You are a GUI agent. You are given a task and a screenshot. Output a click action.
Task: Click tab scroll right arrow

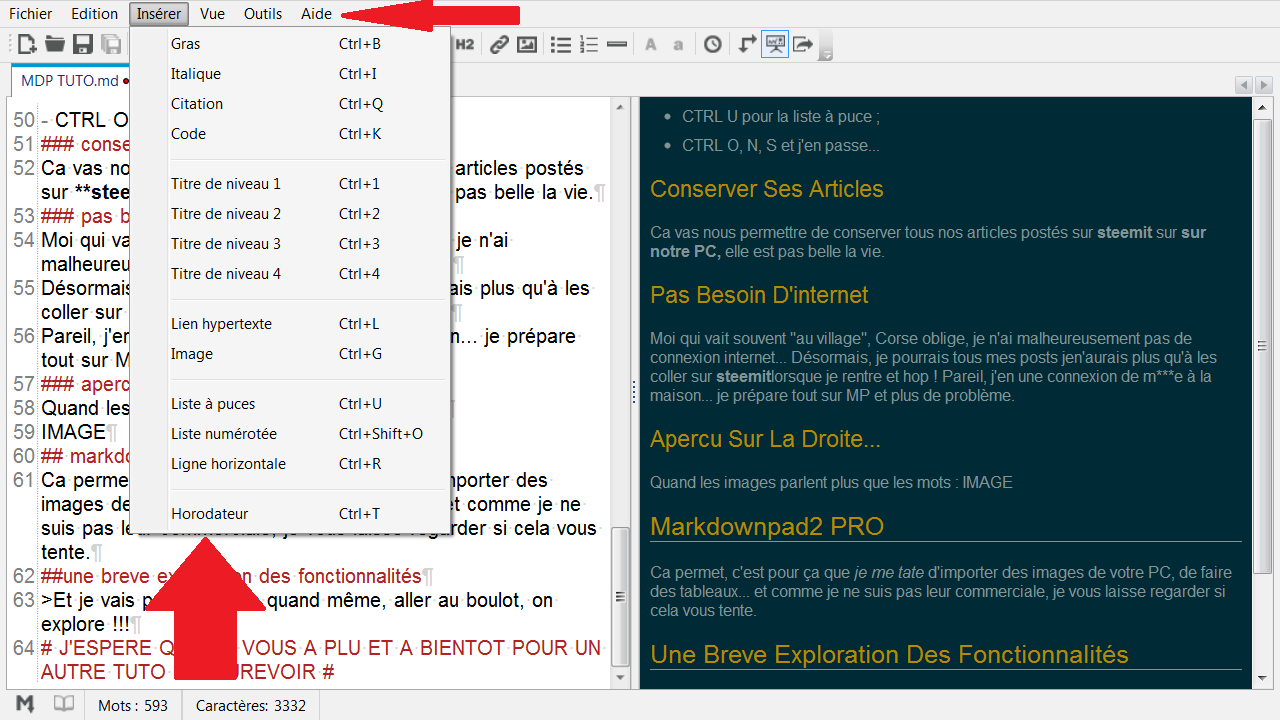[1262, 85]
